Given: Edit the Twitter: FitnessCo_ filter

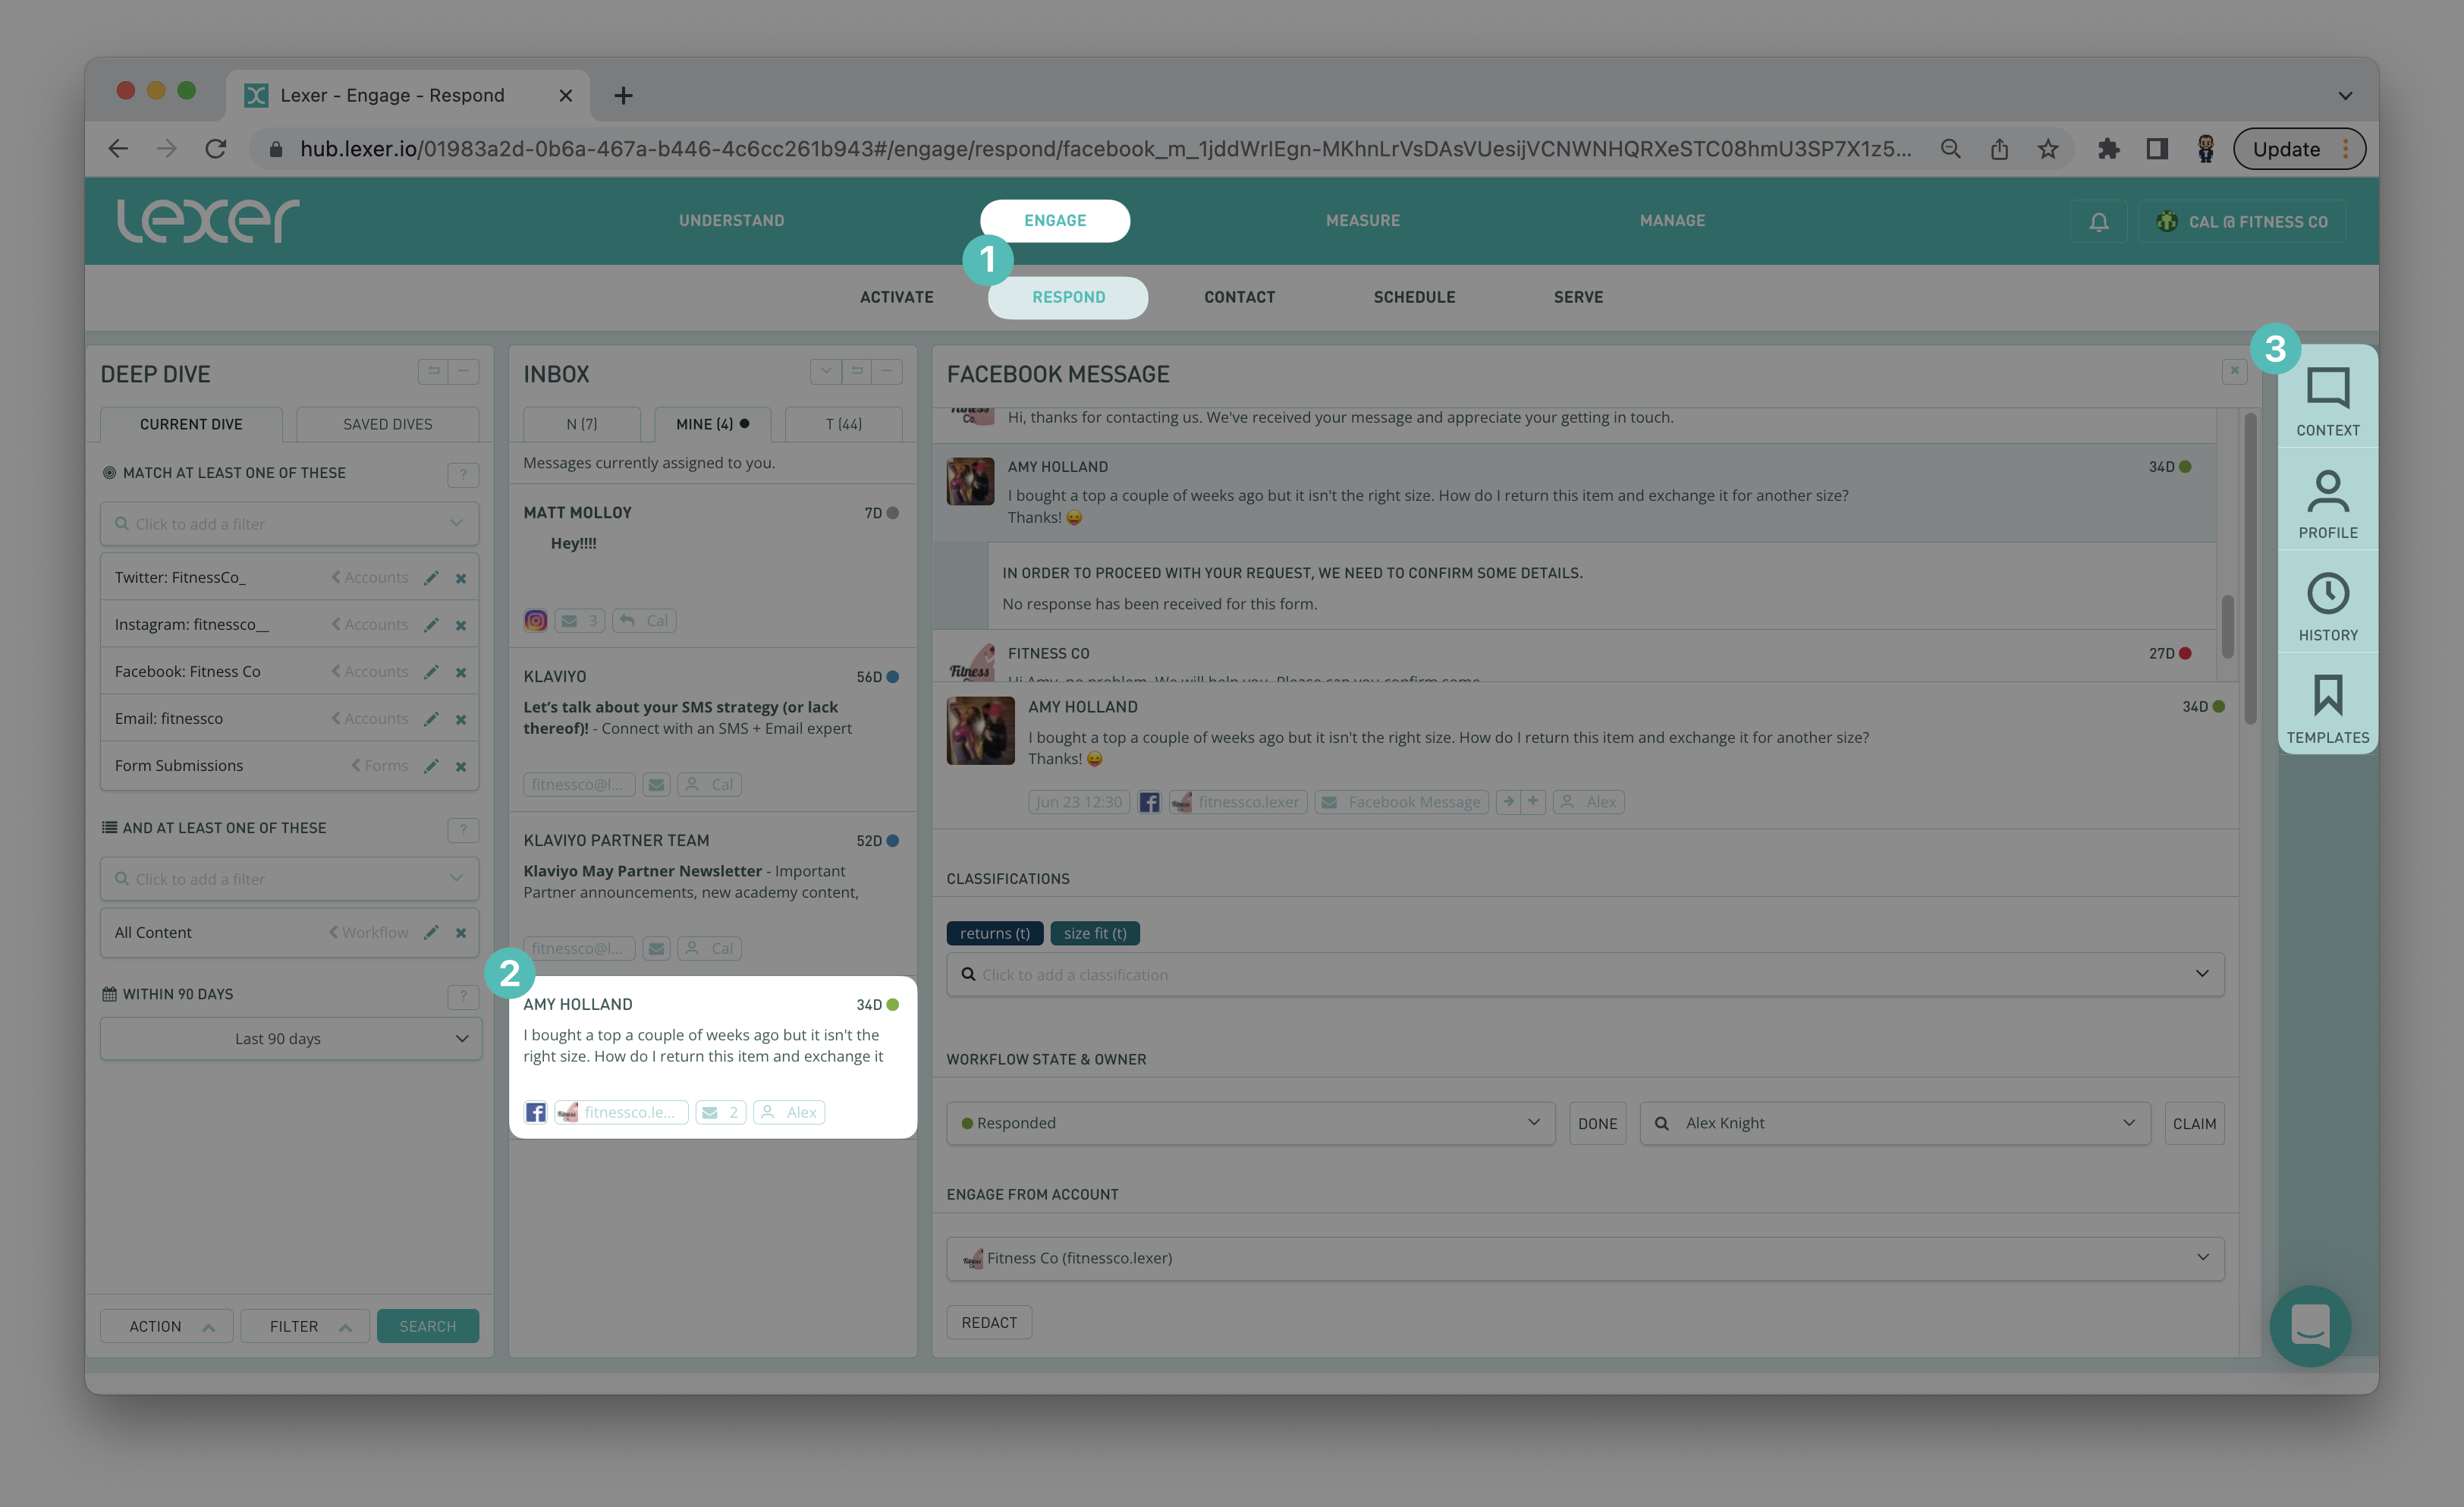Looking at the screenshot, I should pos(431,577).
